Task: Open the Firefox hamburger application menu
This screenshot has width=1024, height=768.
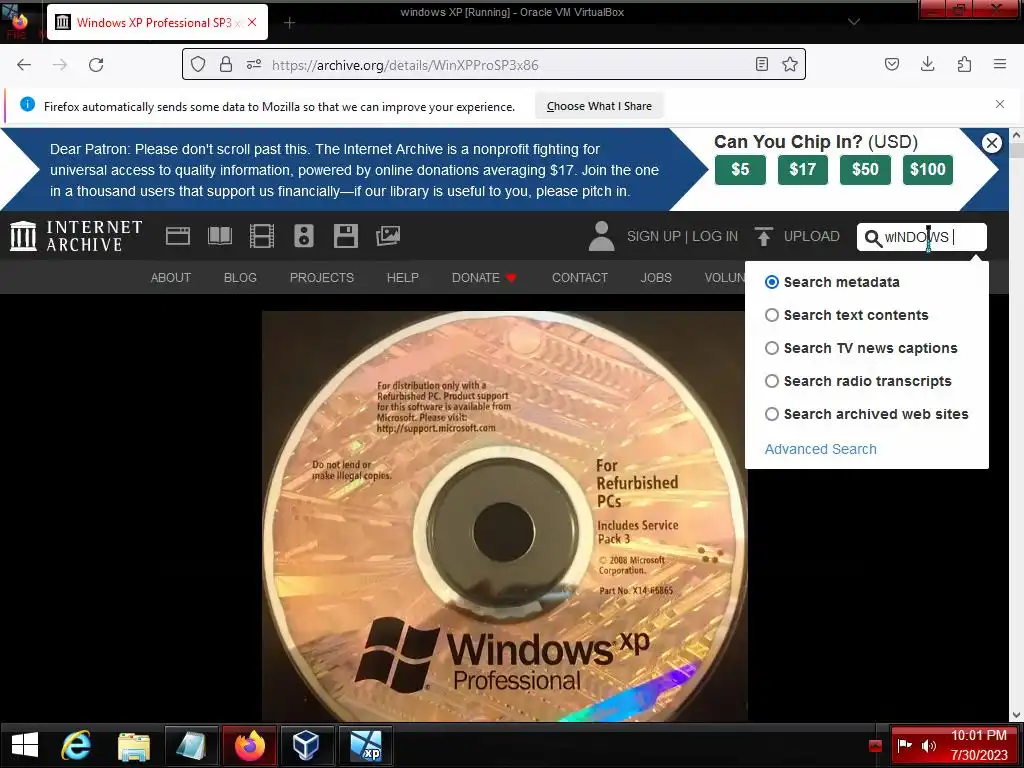Action: [1000, 64]
